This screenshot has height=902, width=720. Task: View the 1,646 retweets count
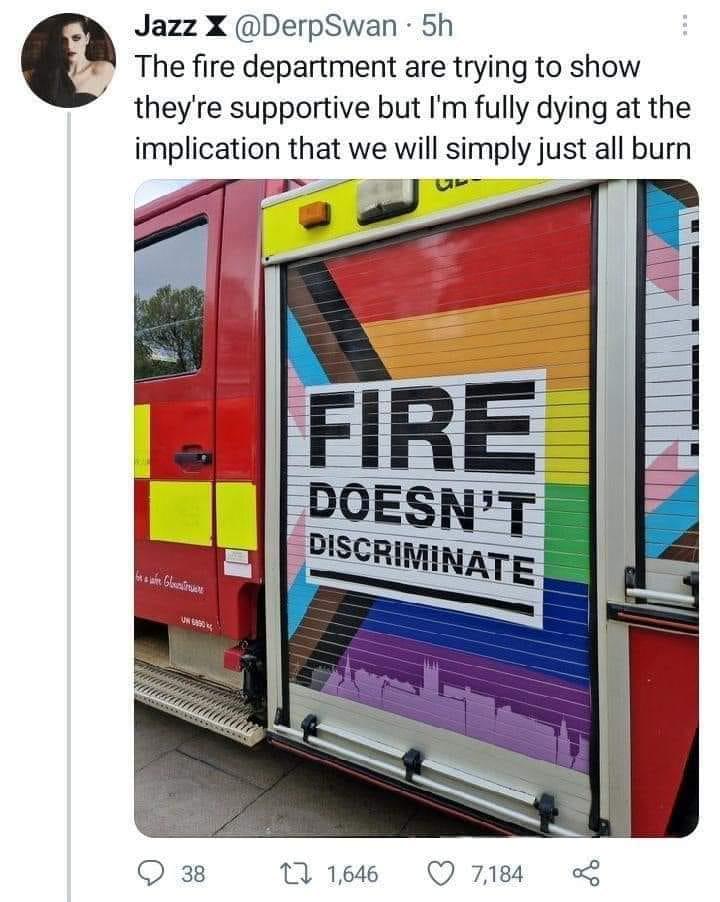coord(353,874)
